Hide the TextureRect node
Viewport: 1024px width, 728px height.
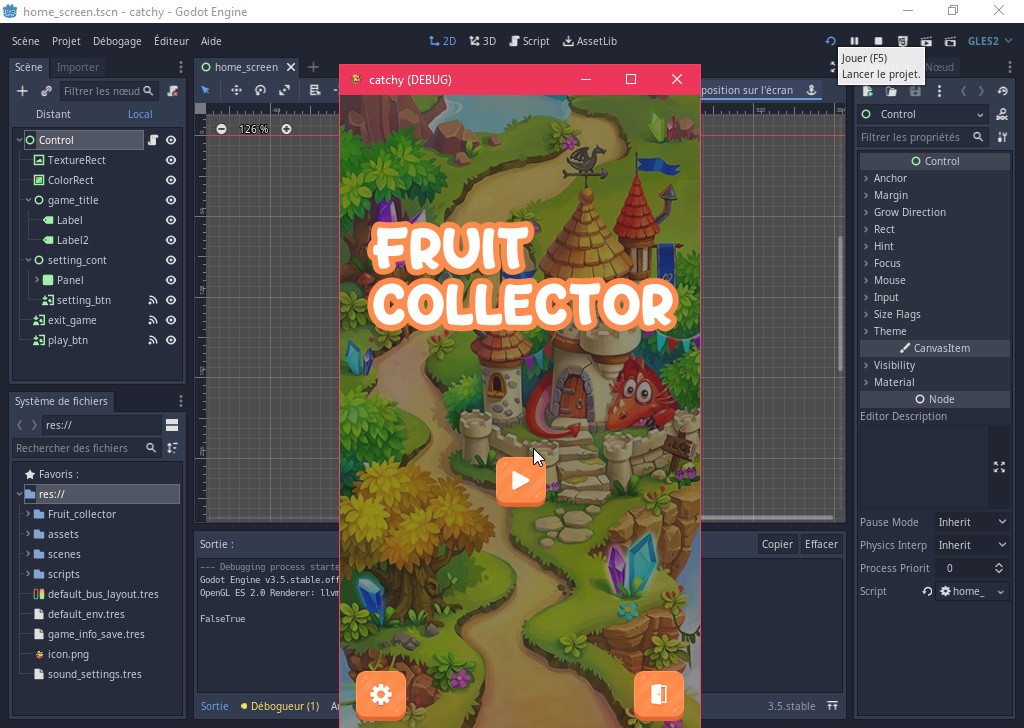click(170, 160)
